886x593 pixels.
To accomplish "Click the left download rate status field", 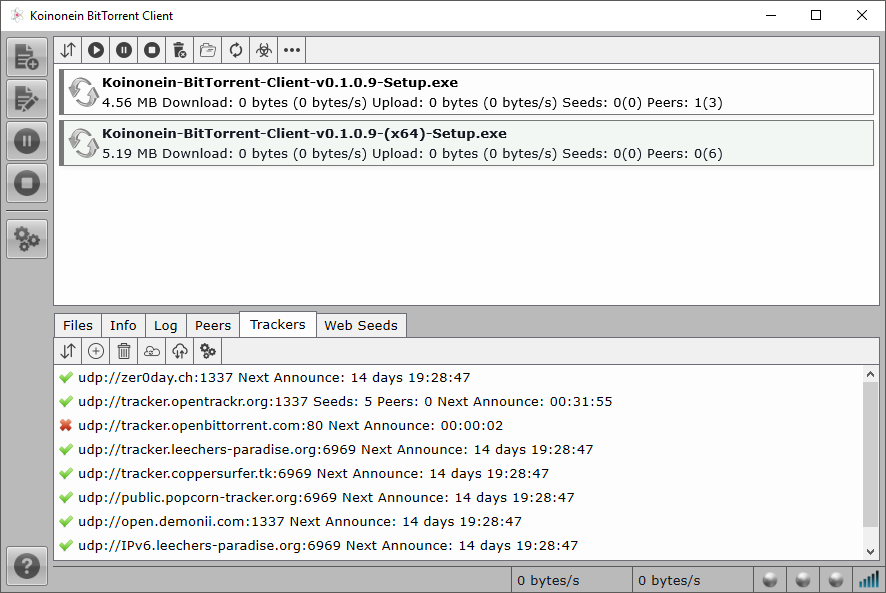I will 571,581.
